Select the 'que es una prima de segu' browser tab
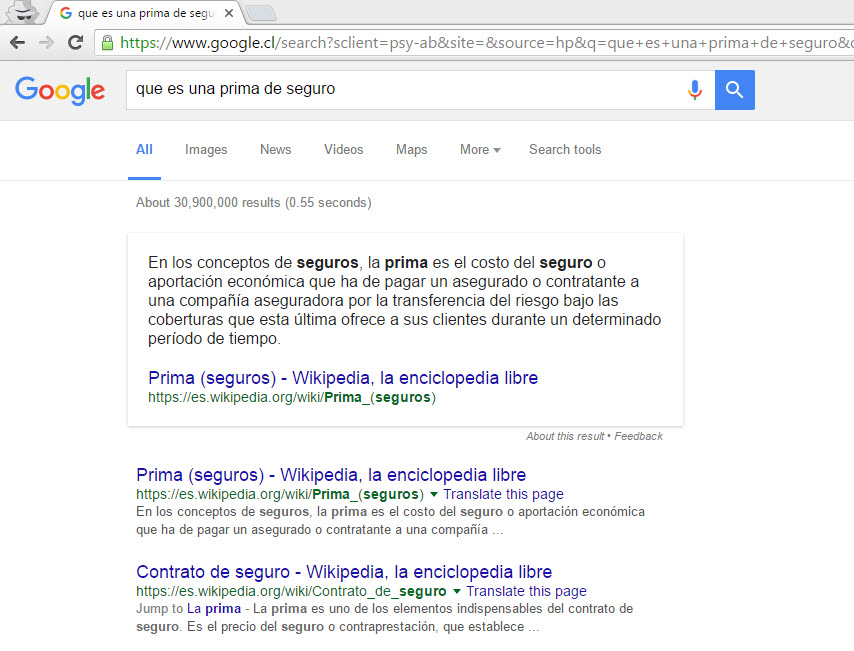This screenshot has height=651, width=854. 146,13
